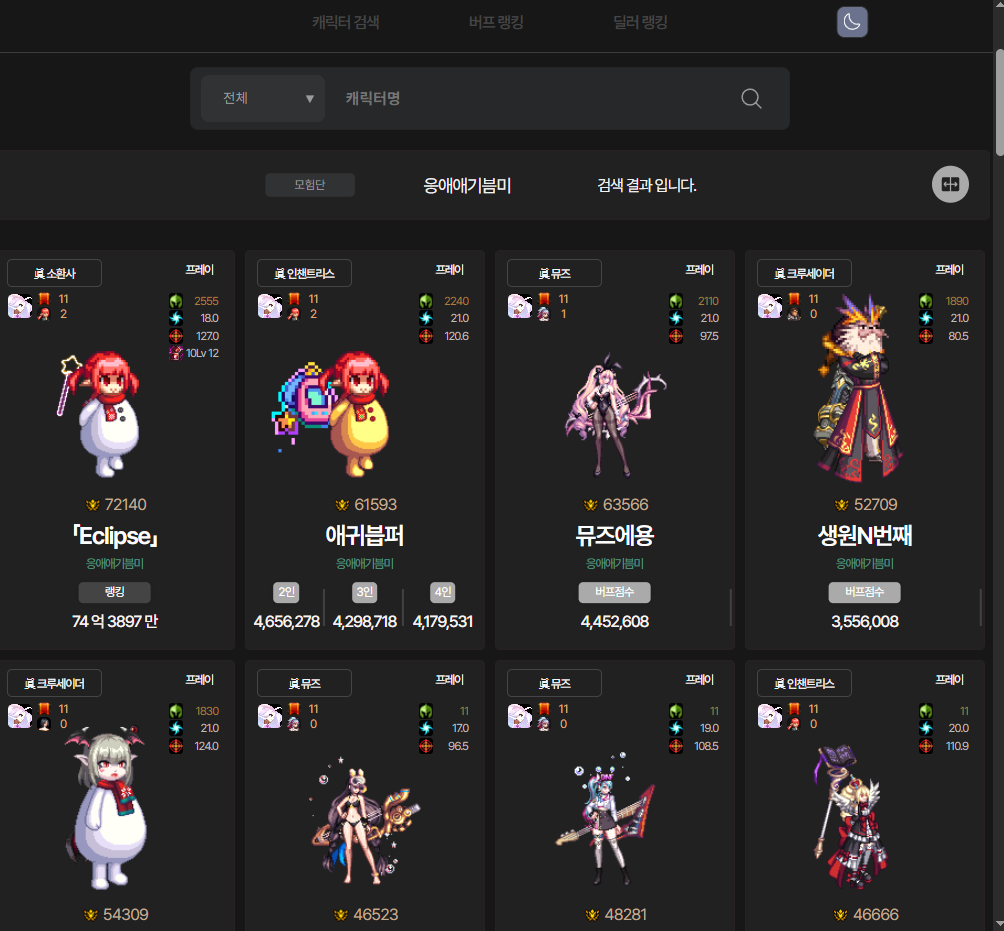Viewport: 1004px width, 931px height.
Task: Click the 응애애기븜미 link under 「Eclipse」
Action: point(115,563)
